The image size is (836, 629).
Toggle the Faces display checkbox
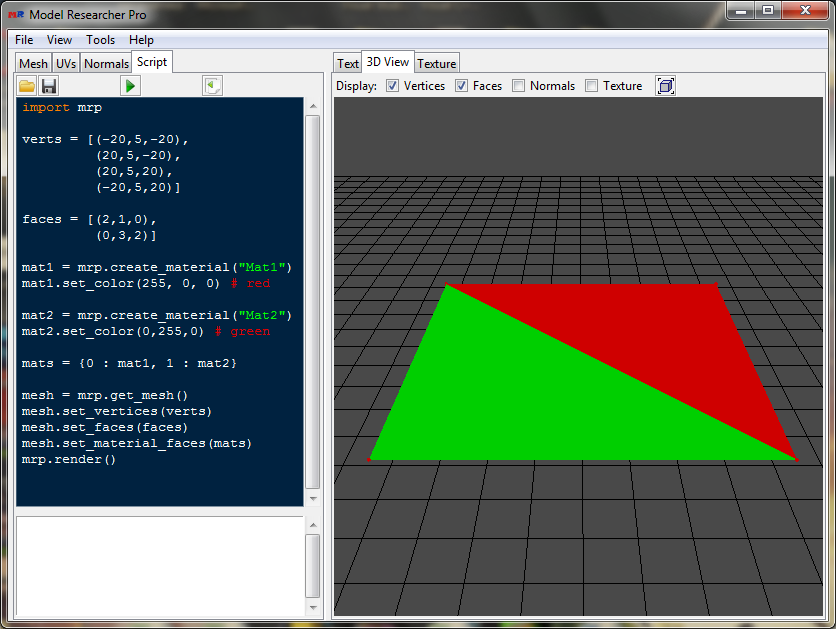[461, 86]
